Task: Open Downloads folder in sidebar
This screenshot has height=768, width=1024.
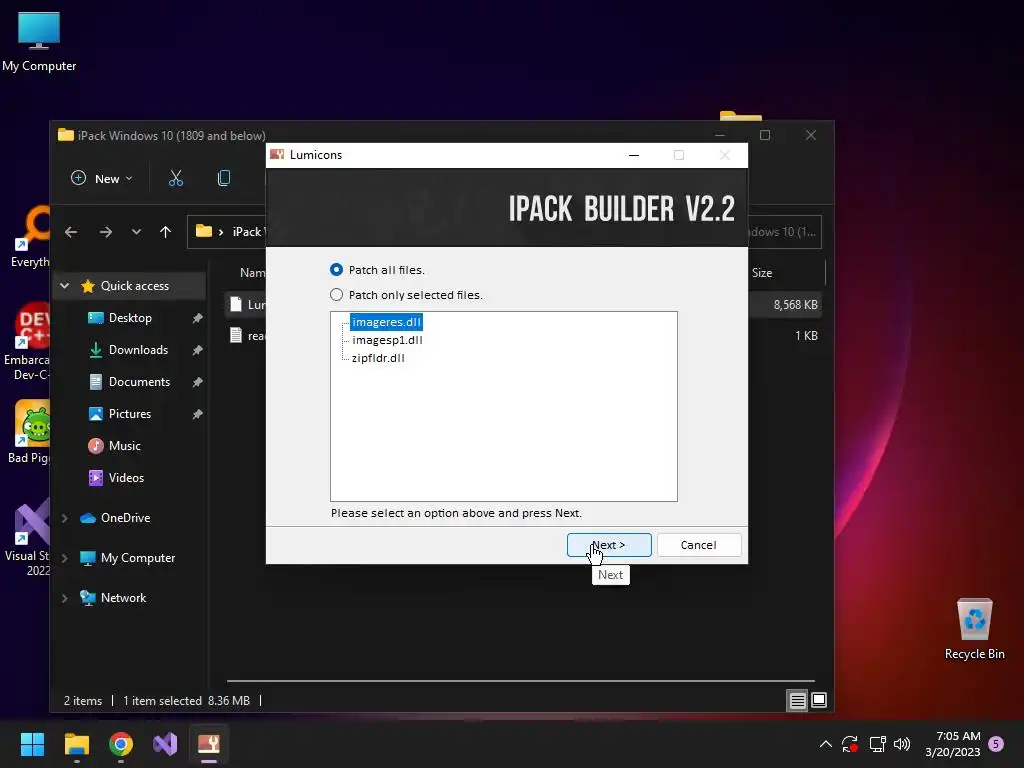Action: [x=138, y=349]
